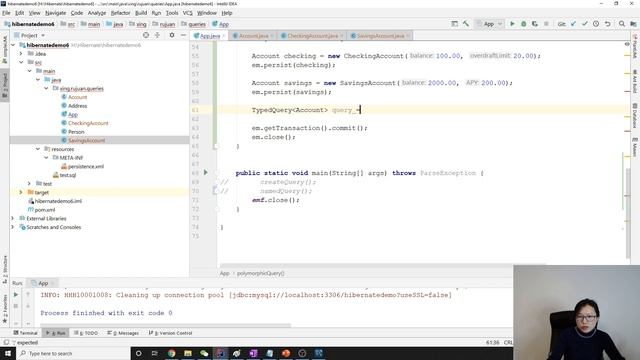This screenshot has width=640, height=360.
Task: Open project structure icon at toolbar end
Action: (x=633, y=24)
